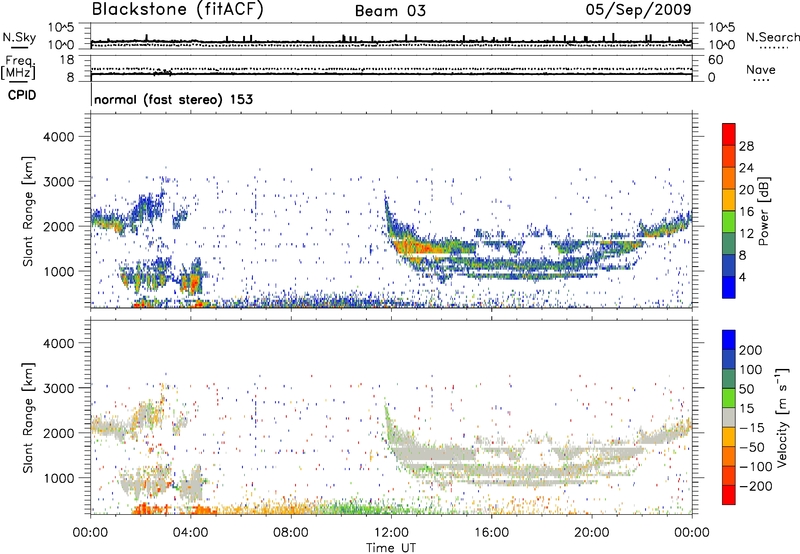Pick the red bottom of the velocity colorbar
The height and width of the screenshot is (554, 800).
[x=729, y=495]
